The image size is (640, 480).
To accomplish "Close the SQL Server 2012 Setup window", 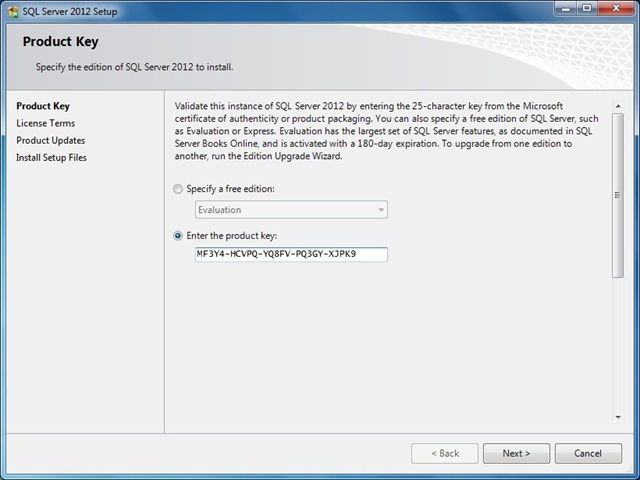I will click(x=616, y=8).
